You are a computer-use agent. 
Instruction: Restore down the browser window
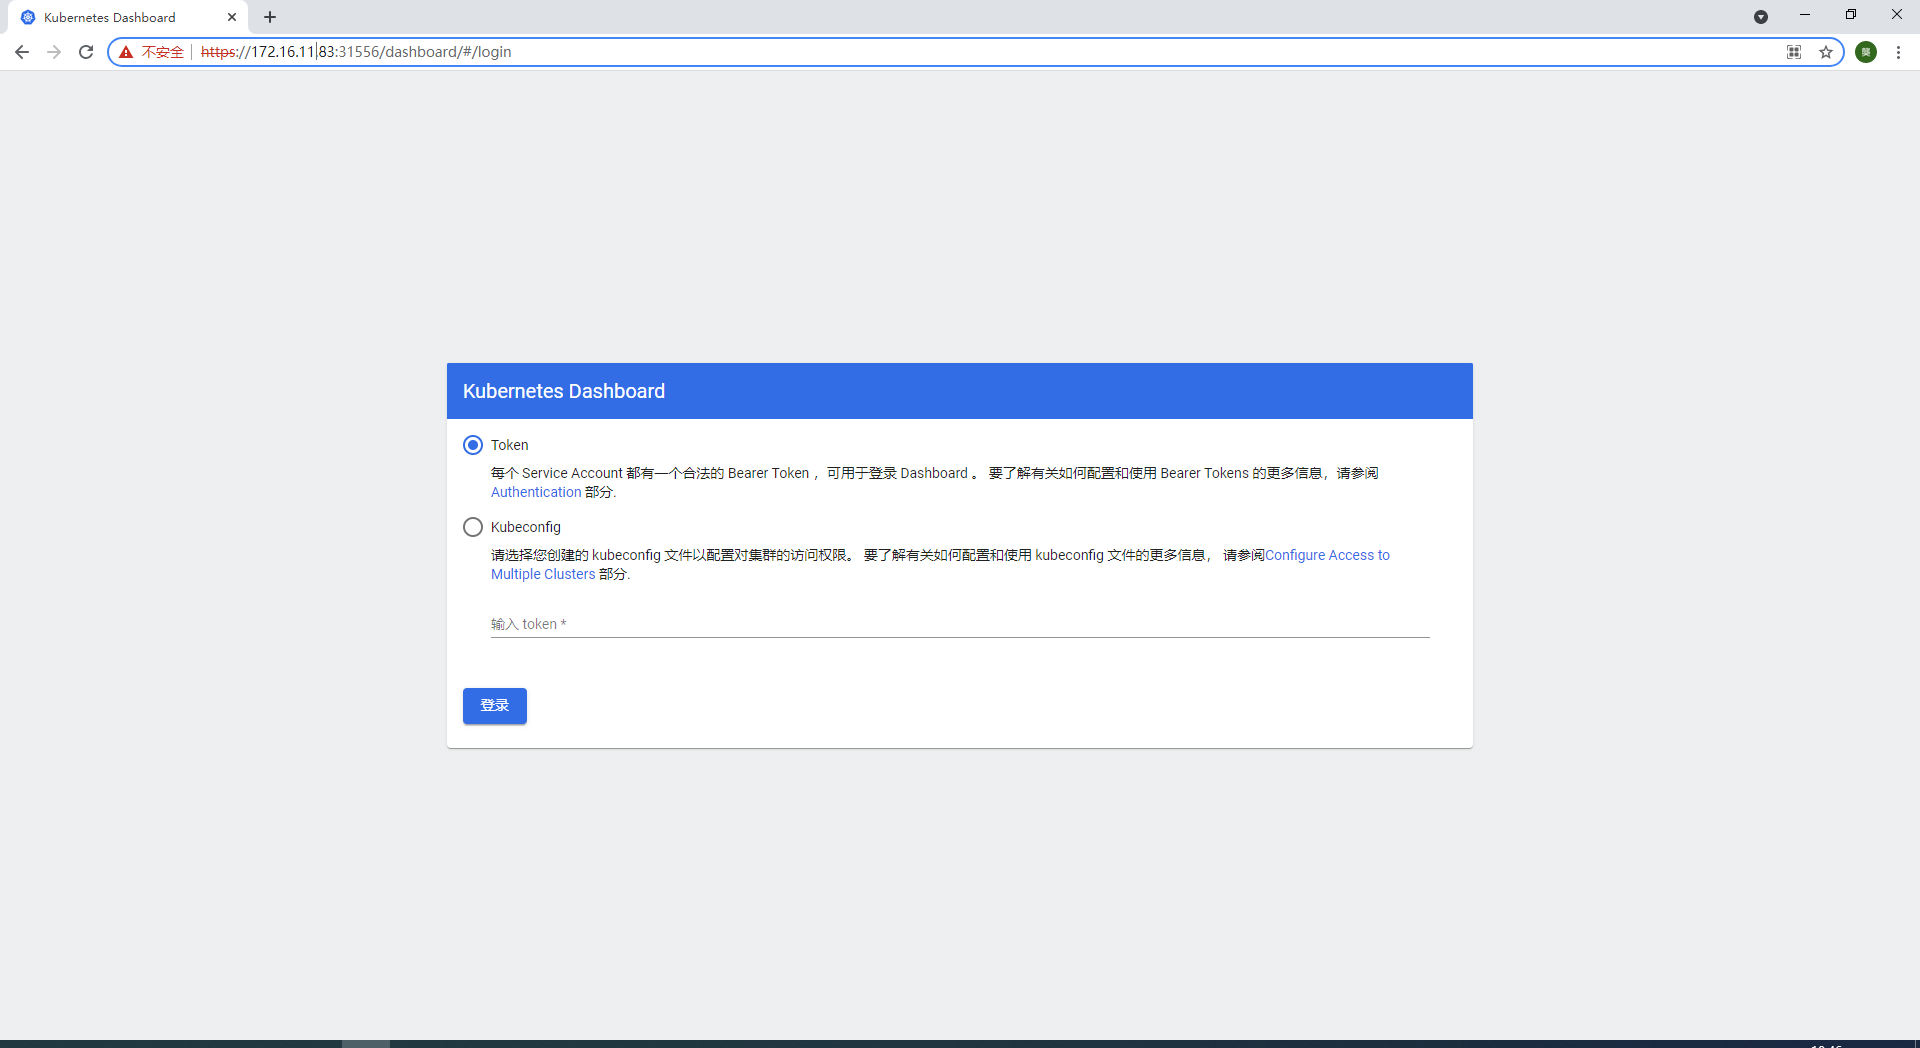[1851, 15]
